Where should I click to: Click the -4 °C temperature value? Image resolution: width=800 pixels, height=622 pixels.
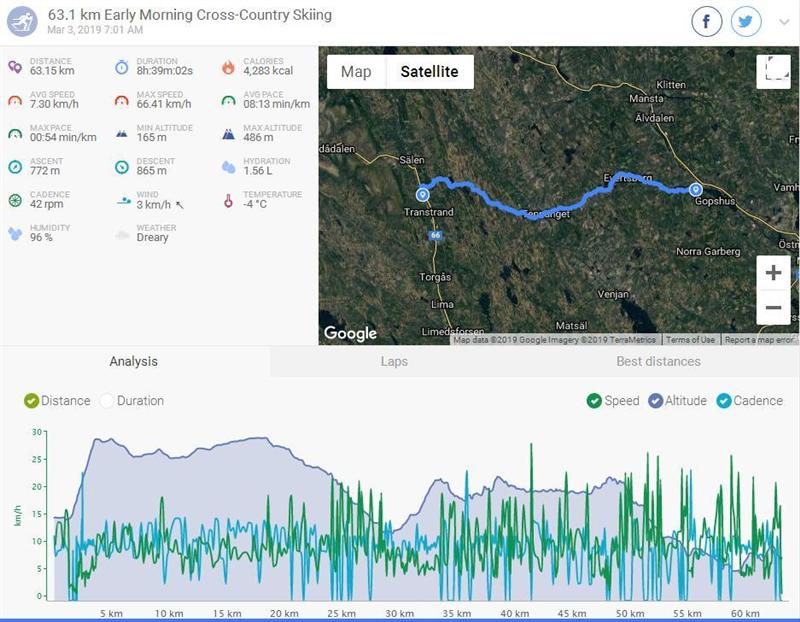[x=255, y=204]
